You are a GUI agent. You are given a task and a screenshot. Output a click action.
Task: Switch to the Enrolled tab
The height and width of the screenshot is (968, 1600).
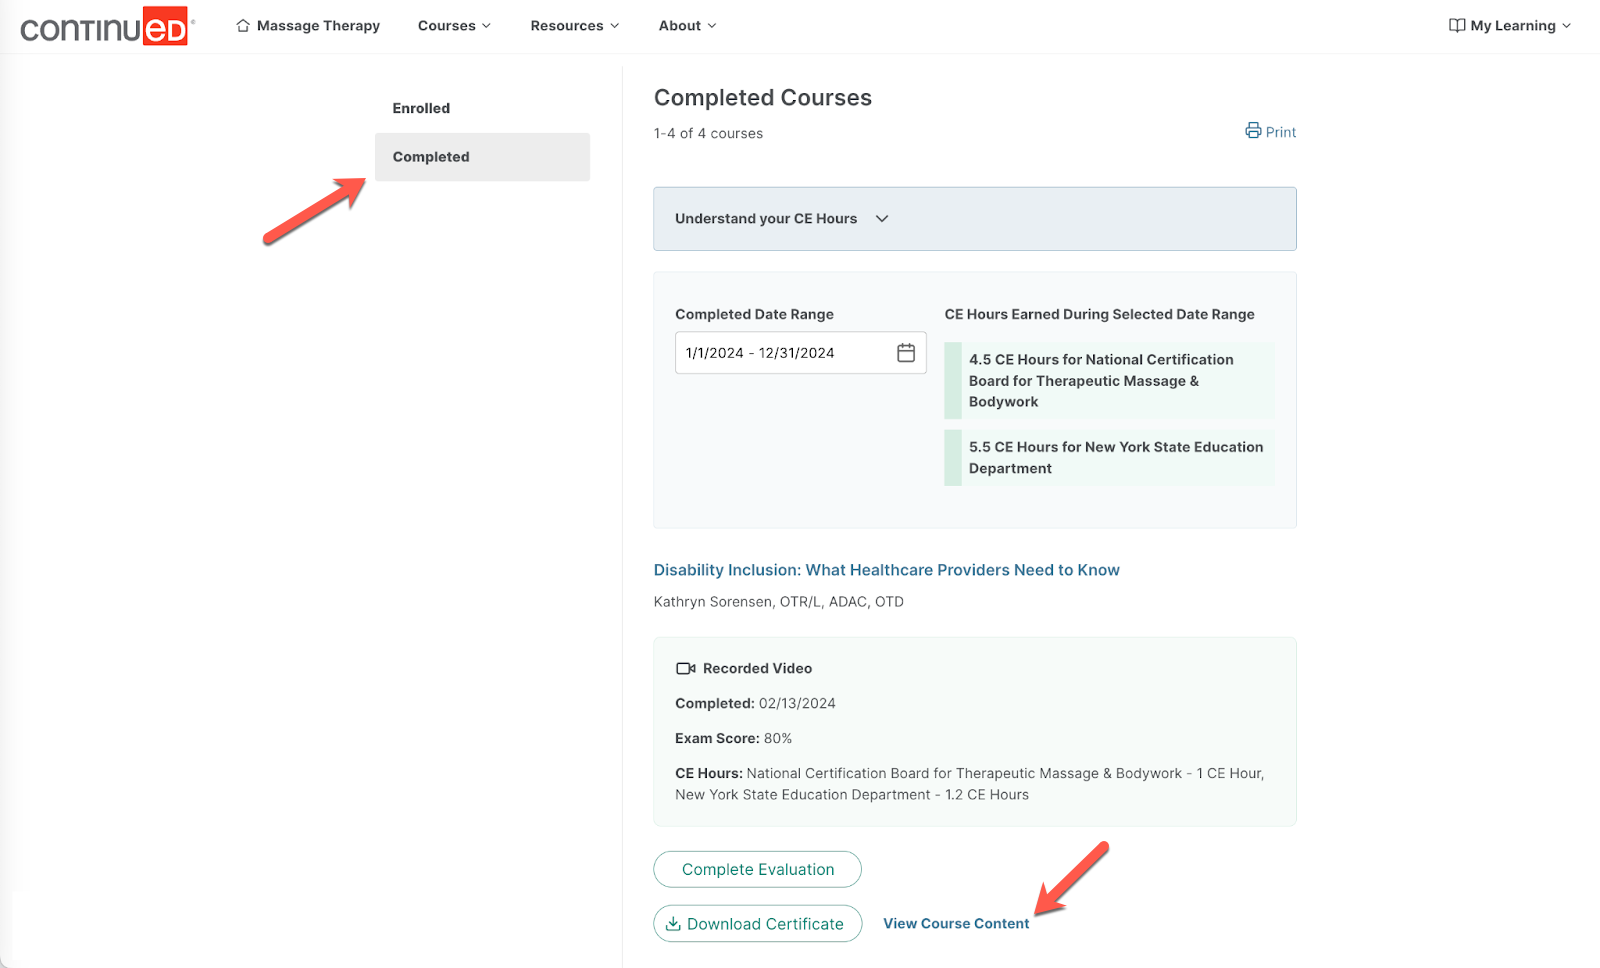pos(421,108)
